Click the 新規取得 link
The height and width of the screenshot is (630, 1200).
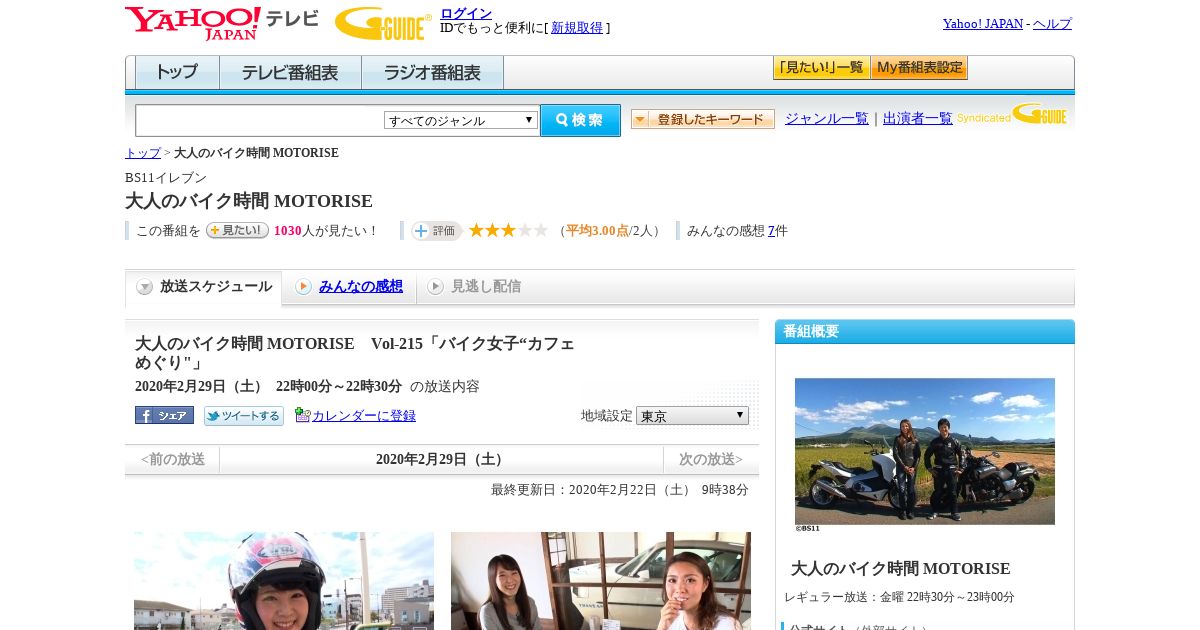pos(577,28)
